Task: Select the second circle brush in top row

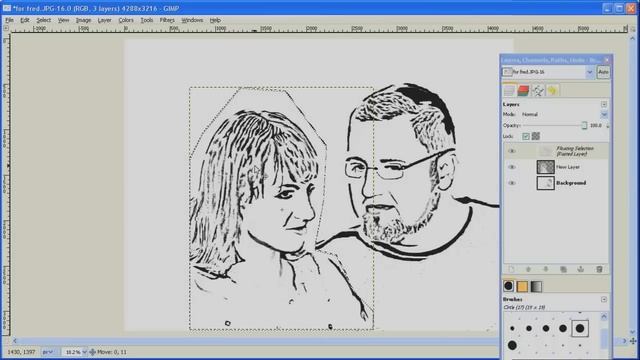Action: (x=529, y=328)
